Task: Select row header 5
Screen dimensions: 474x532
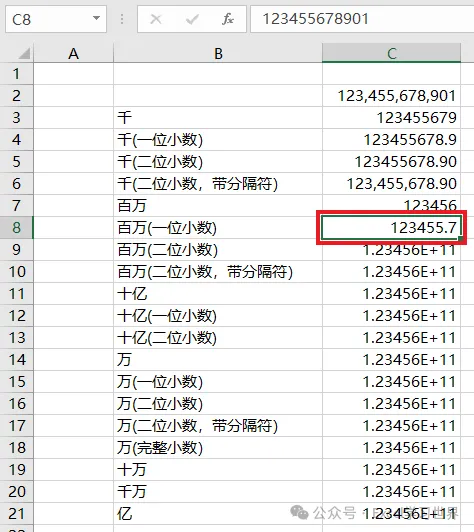Action: pyautogui.click(x=16, y=162)
